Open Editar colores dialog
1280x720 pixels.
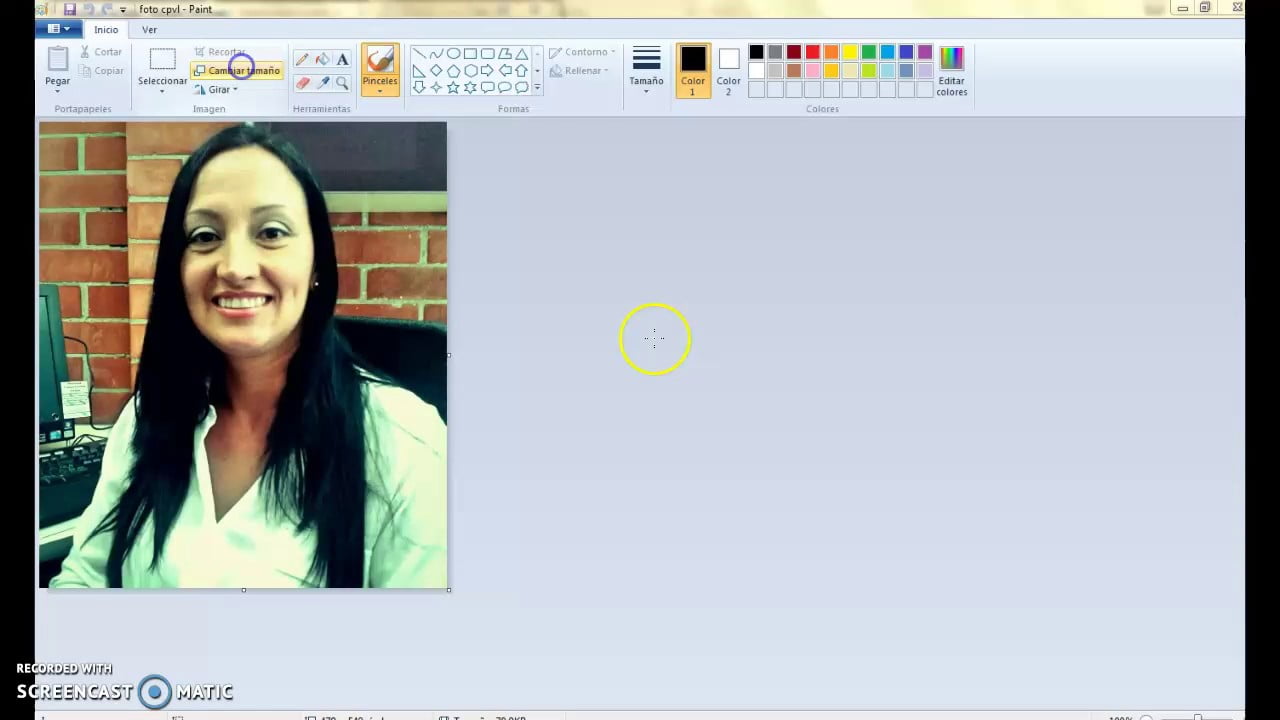[951, 70]
